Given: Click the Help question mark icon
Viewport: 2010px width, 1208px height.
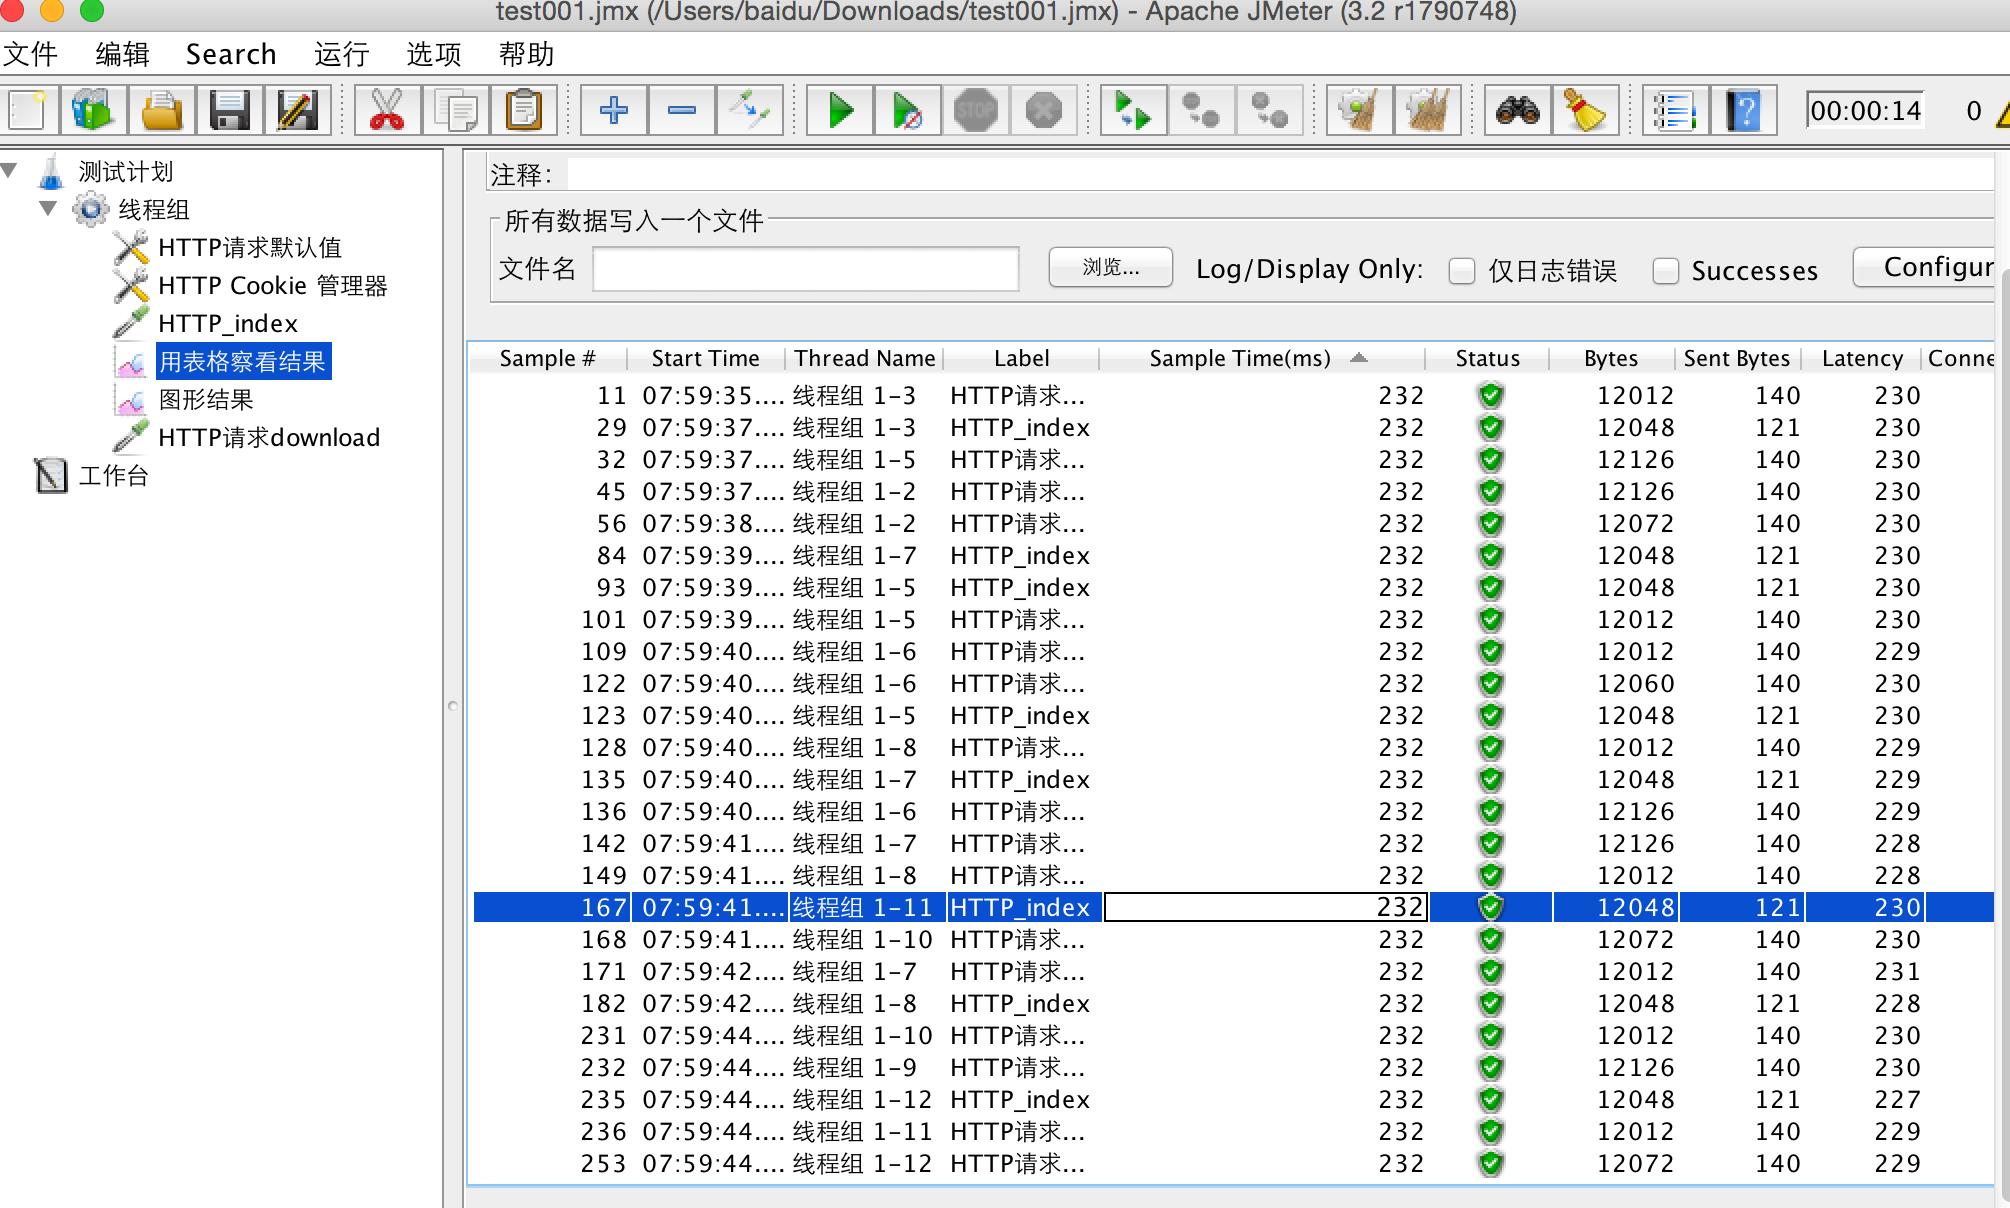Looking at the screenshot, I should (x=1743, y=110).
